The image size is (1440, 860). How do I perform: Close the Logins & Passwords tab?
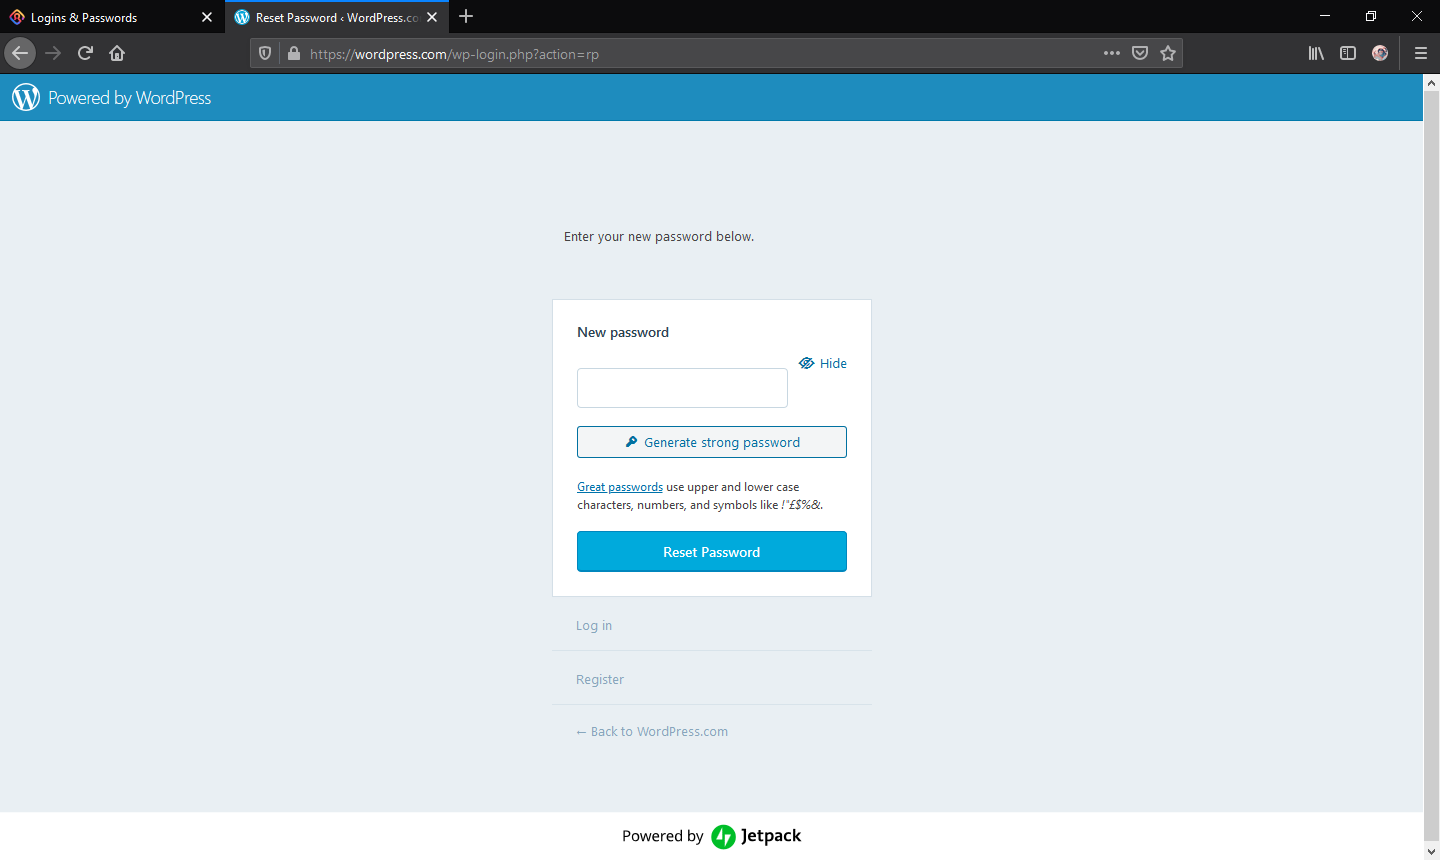pos(207,17)
